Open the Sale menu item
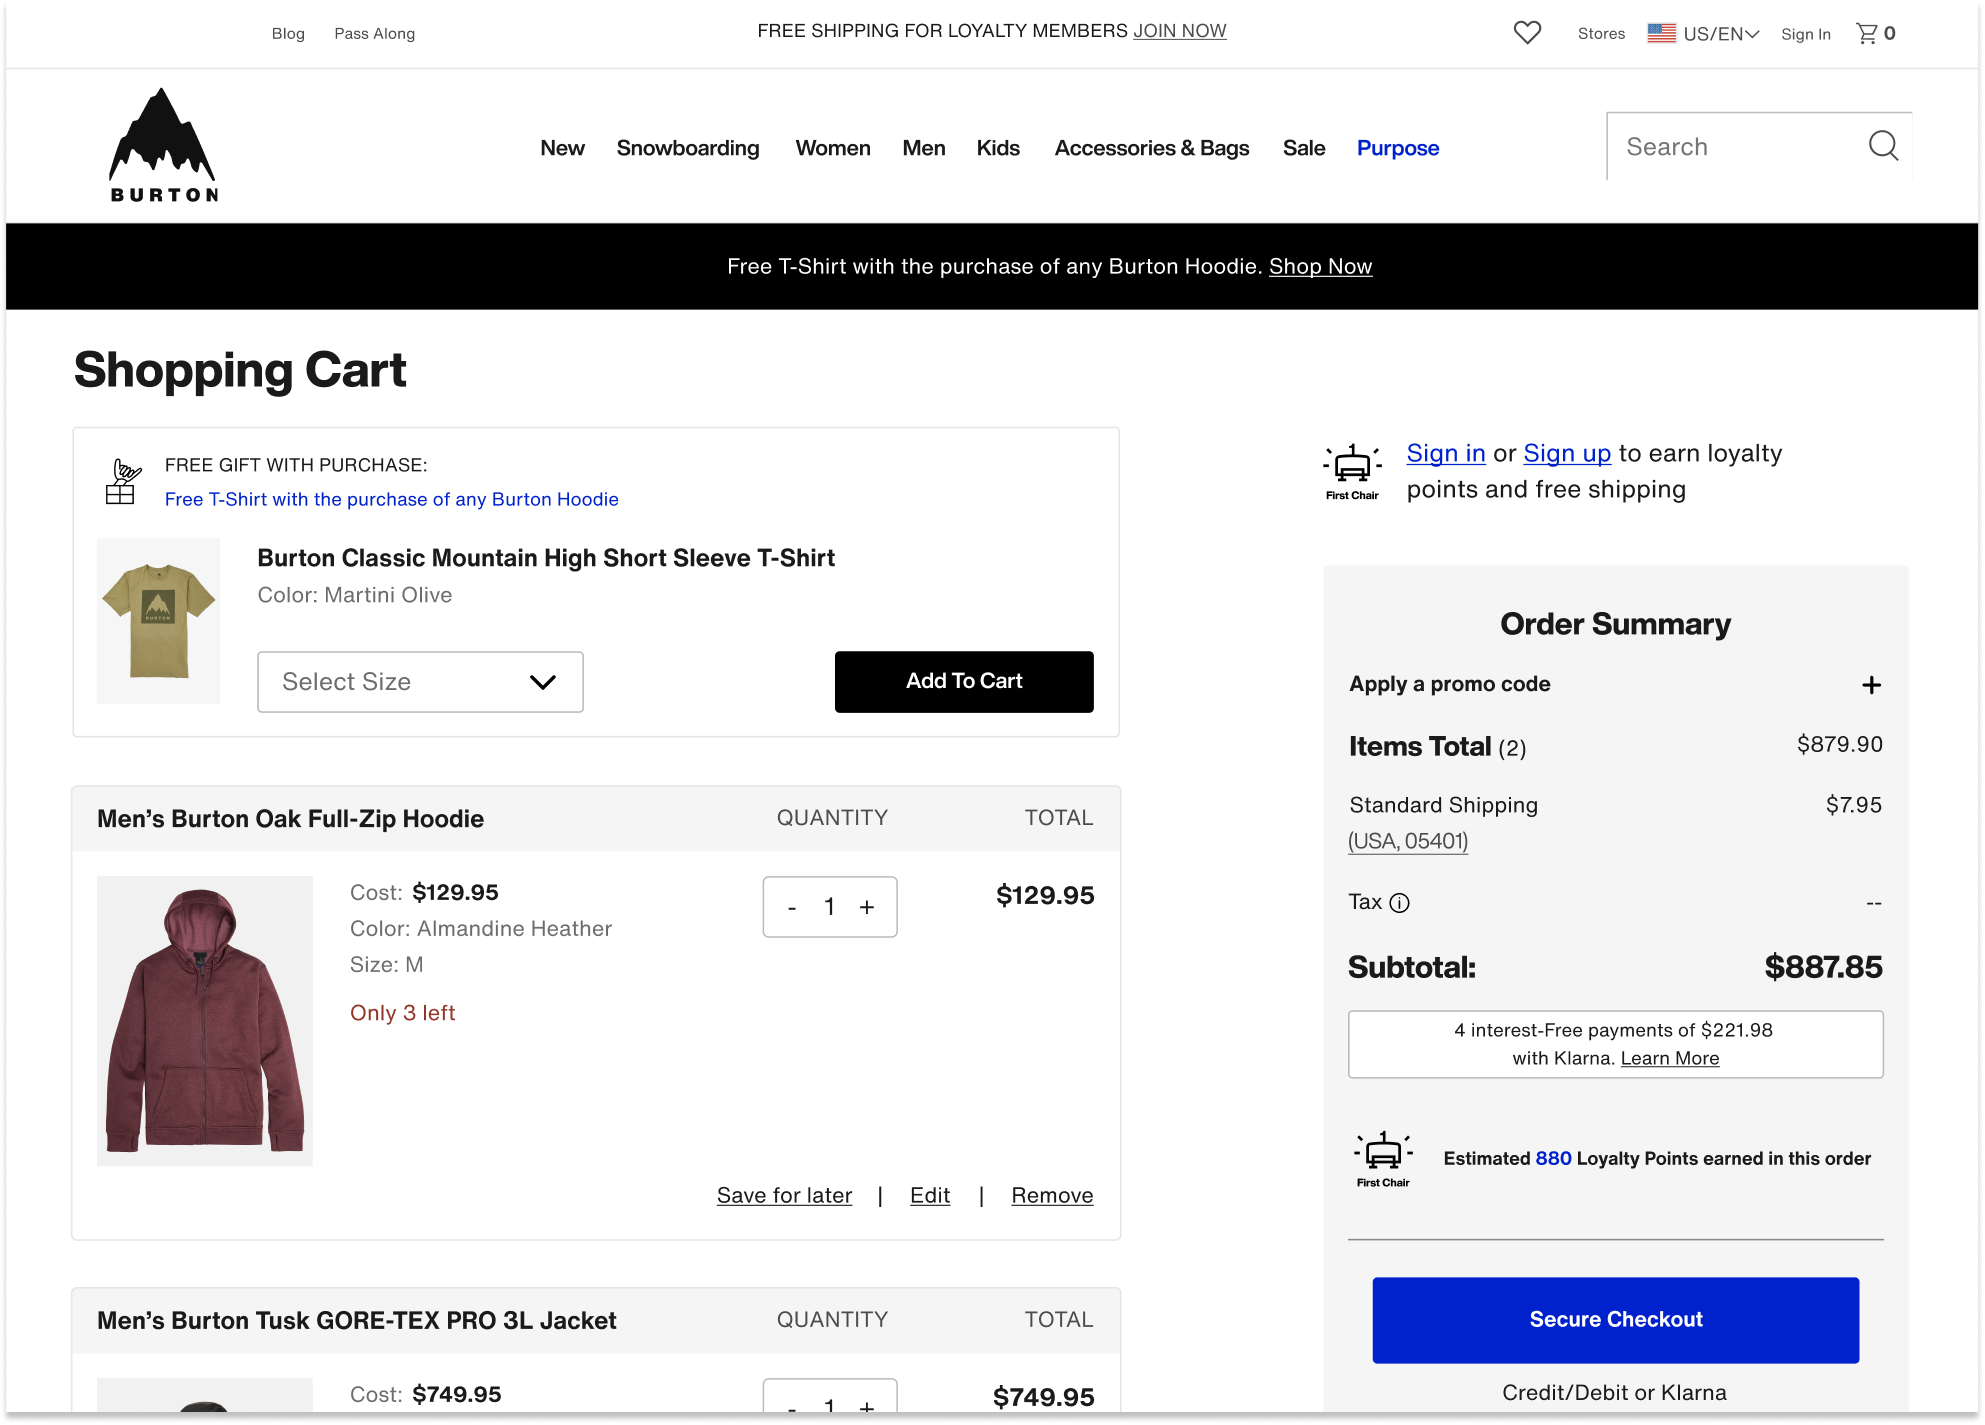 1304,148
